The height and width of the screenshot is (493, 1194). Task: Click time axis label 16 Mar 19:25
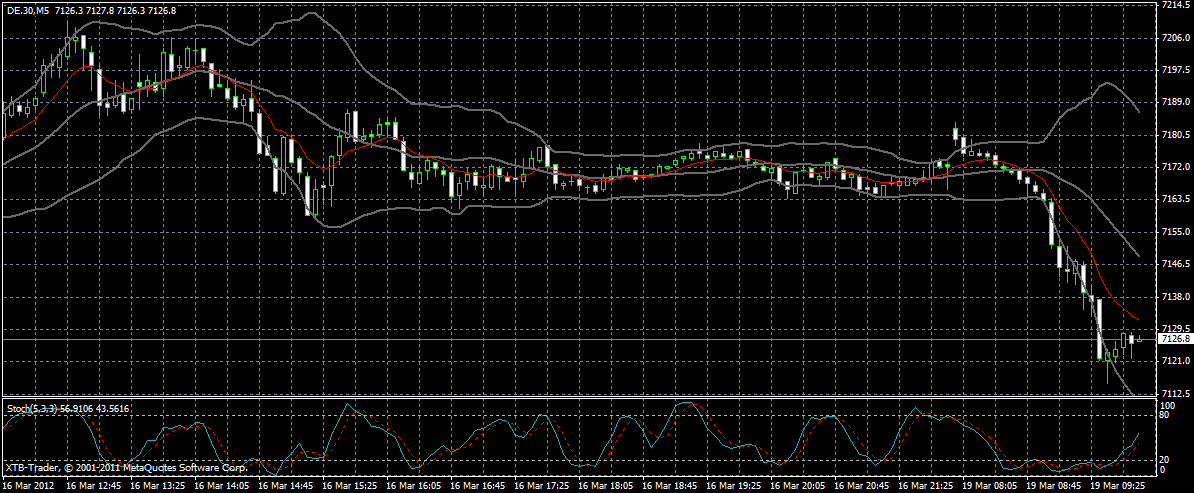pos(733,485)
